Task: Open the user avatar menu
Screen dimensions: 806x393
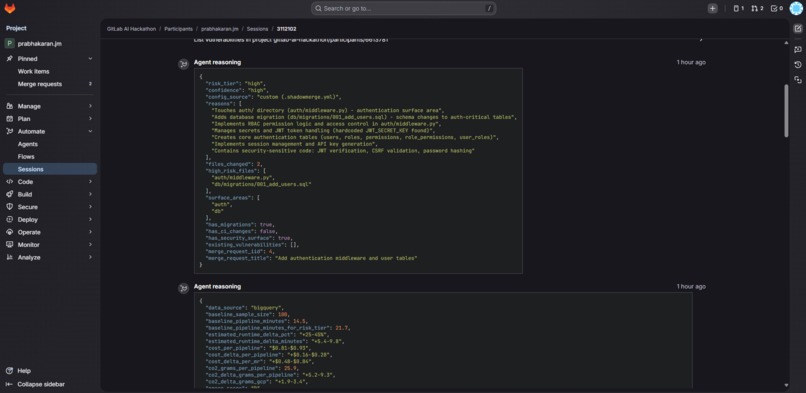Action: click(x=796, y=8)
